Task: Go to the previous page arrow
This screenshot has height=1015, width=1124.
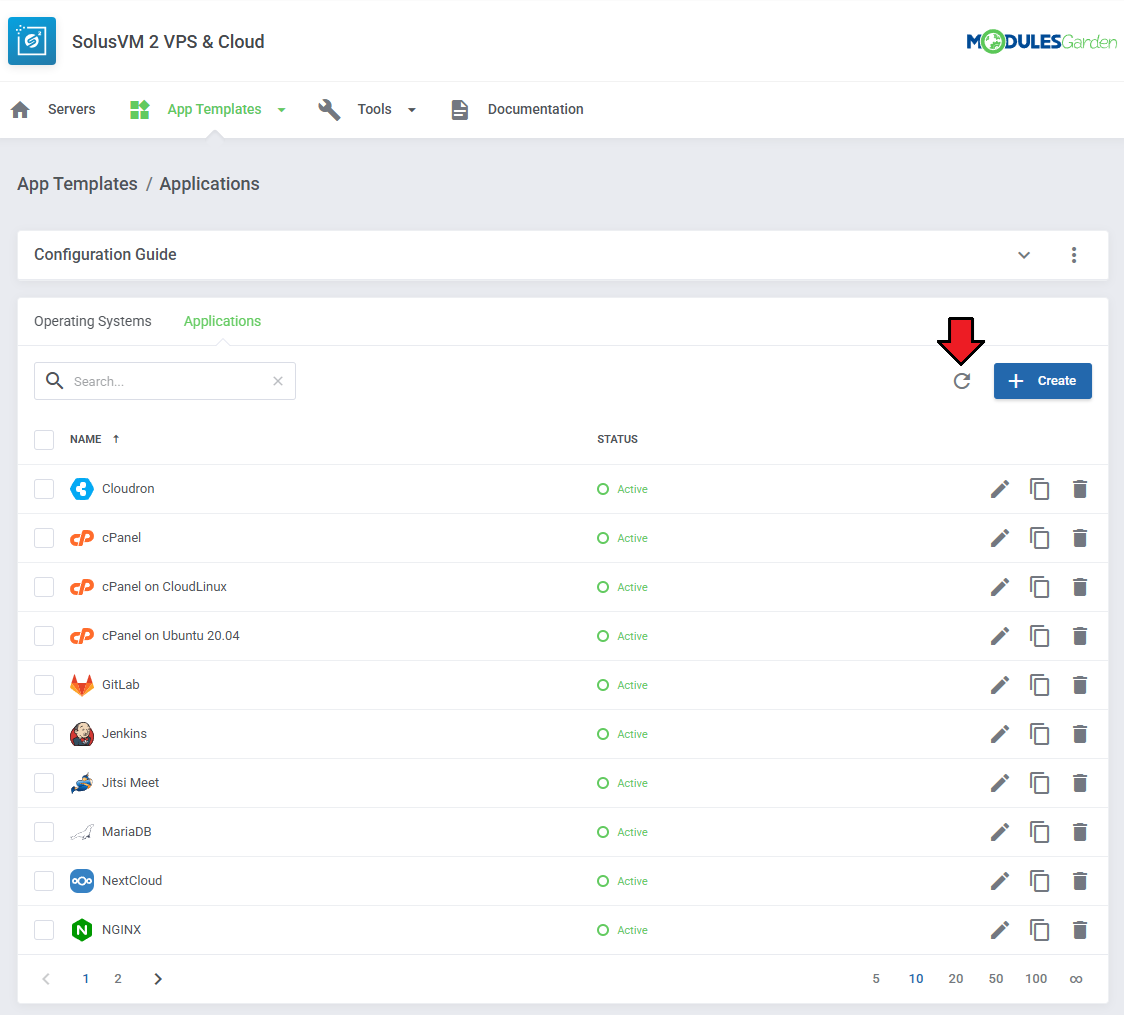Action: 46,979
